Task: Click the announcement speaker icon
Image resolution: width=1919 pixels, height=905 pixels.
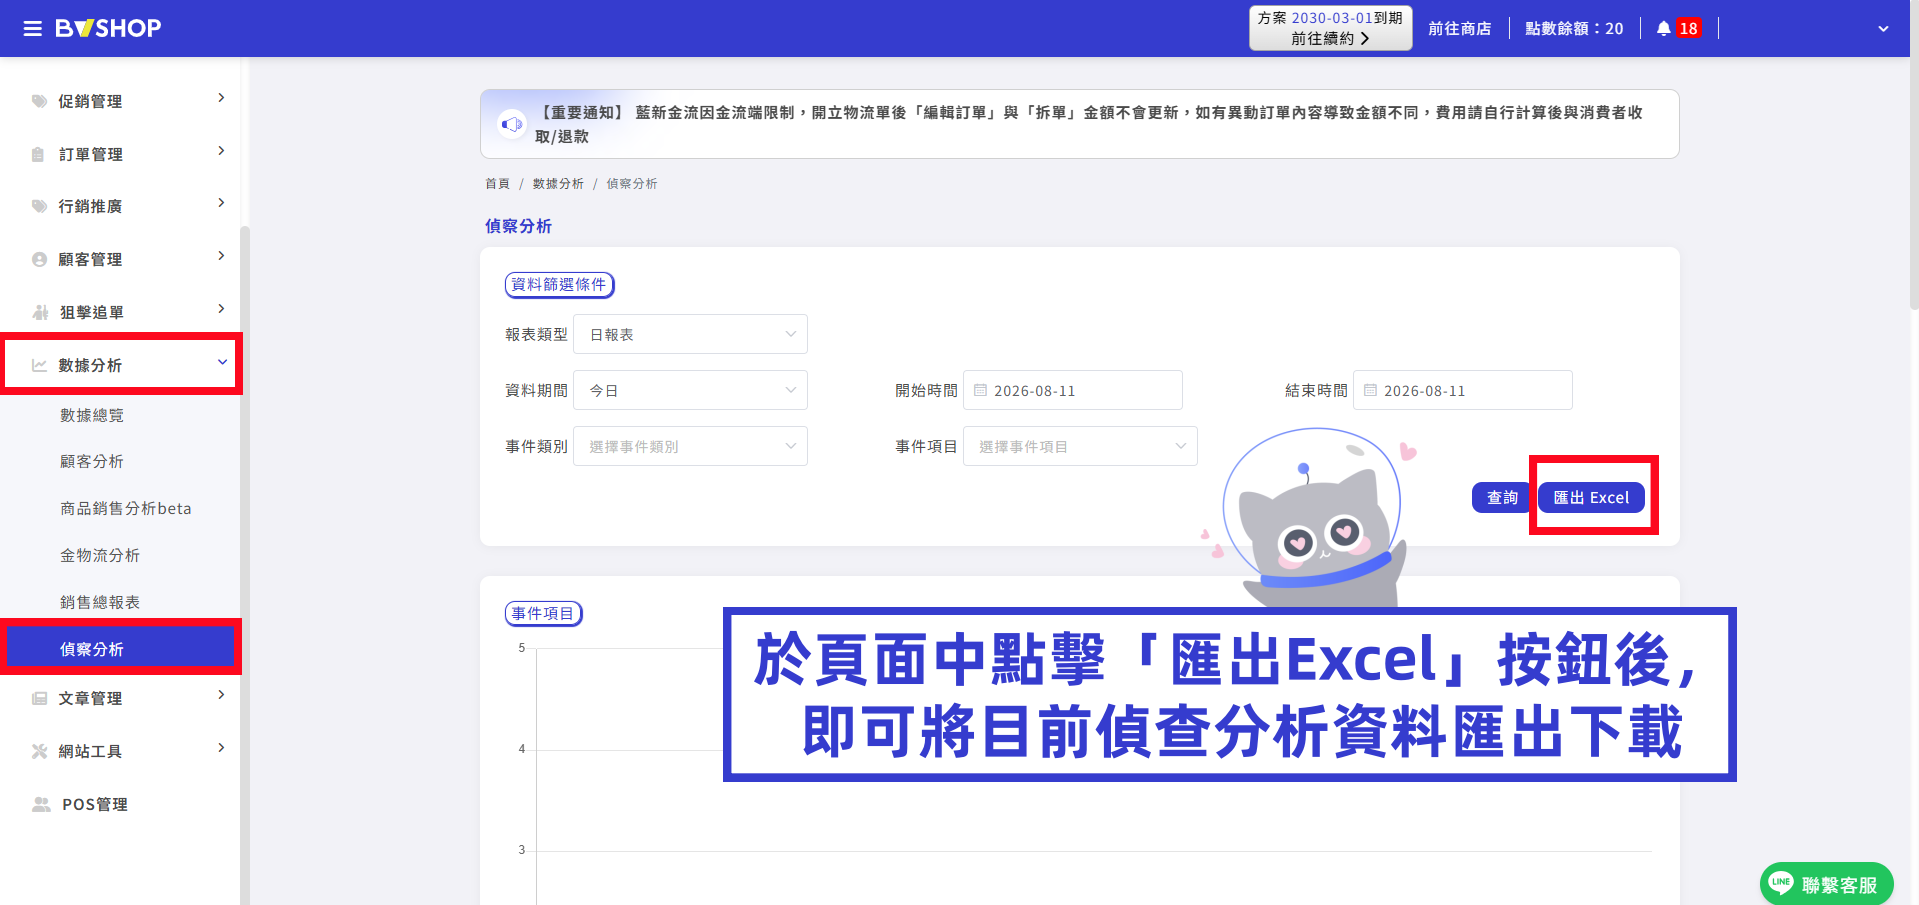Action: pyautogui.click(x=512, y=124)
